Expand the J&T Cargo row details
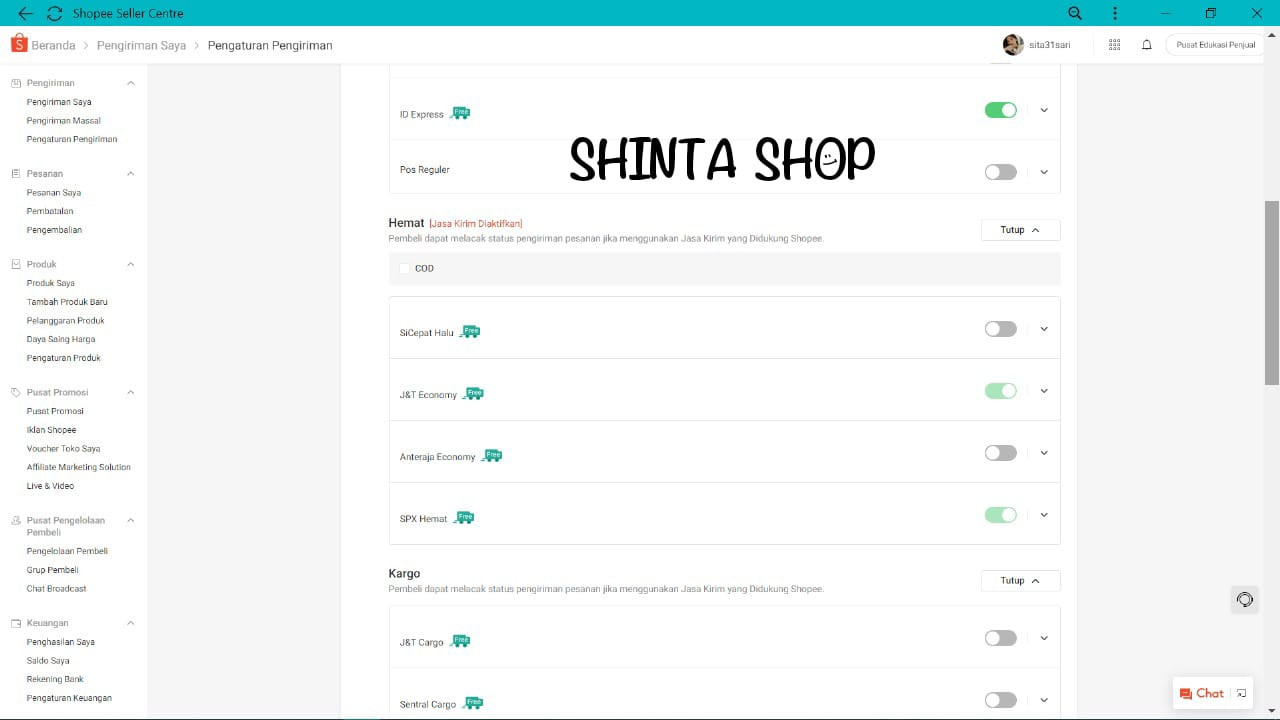The width and height of the screenshot is (1280, 720). 1044,638
